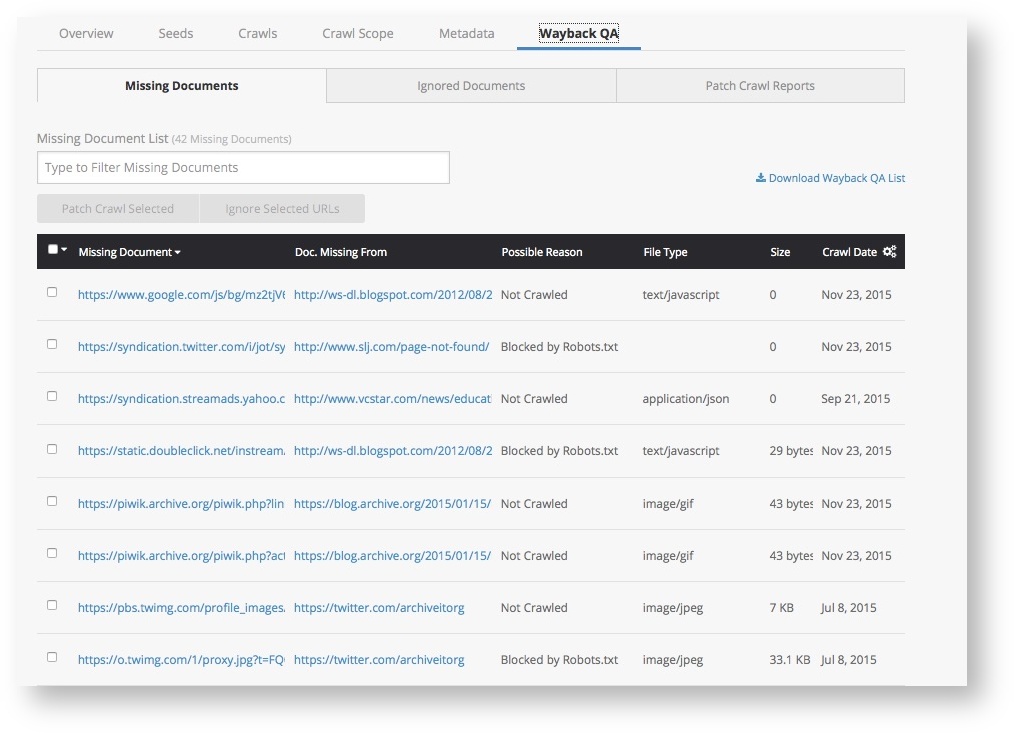
Task: Download the Wayback QA List
Action: (836, 178)
